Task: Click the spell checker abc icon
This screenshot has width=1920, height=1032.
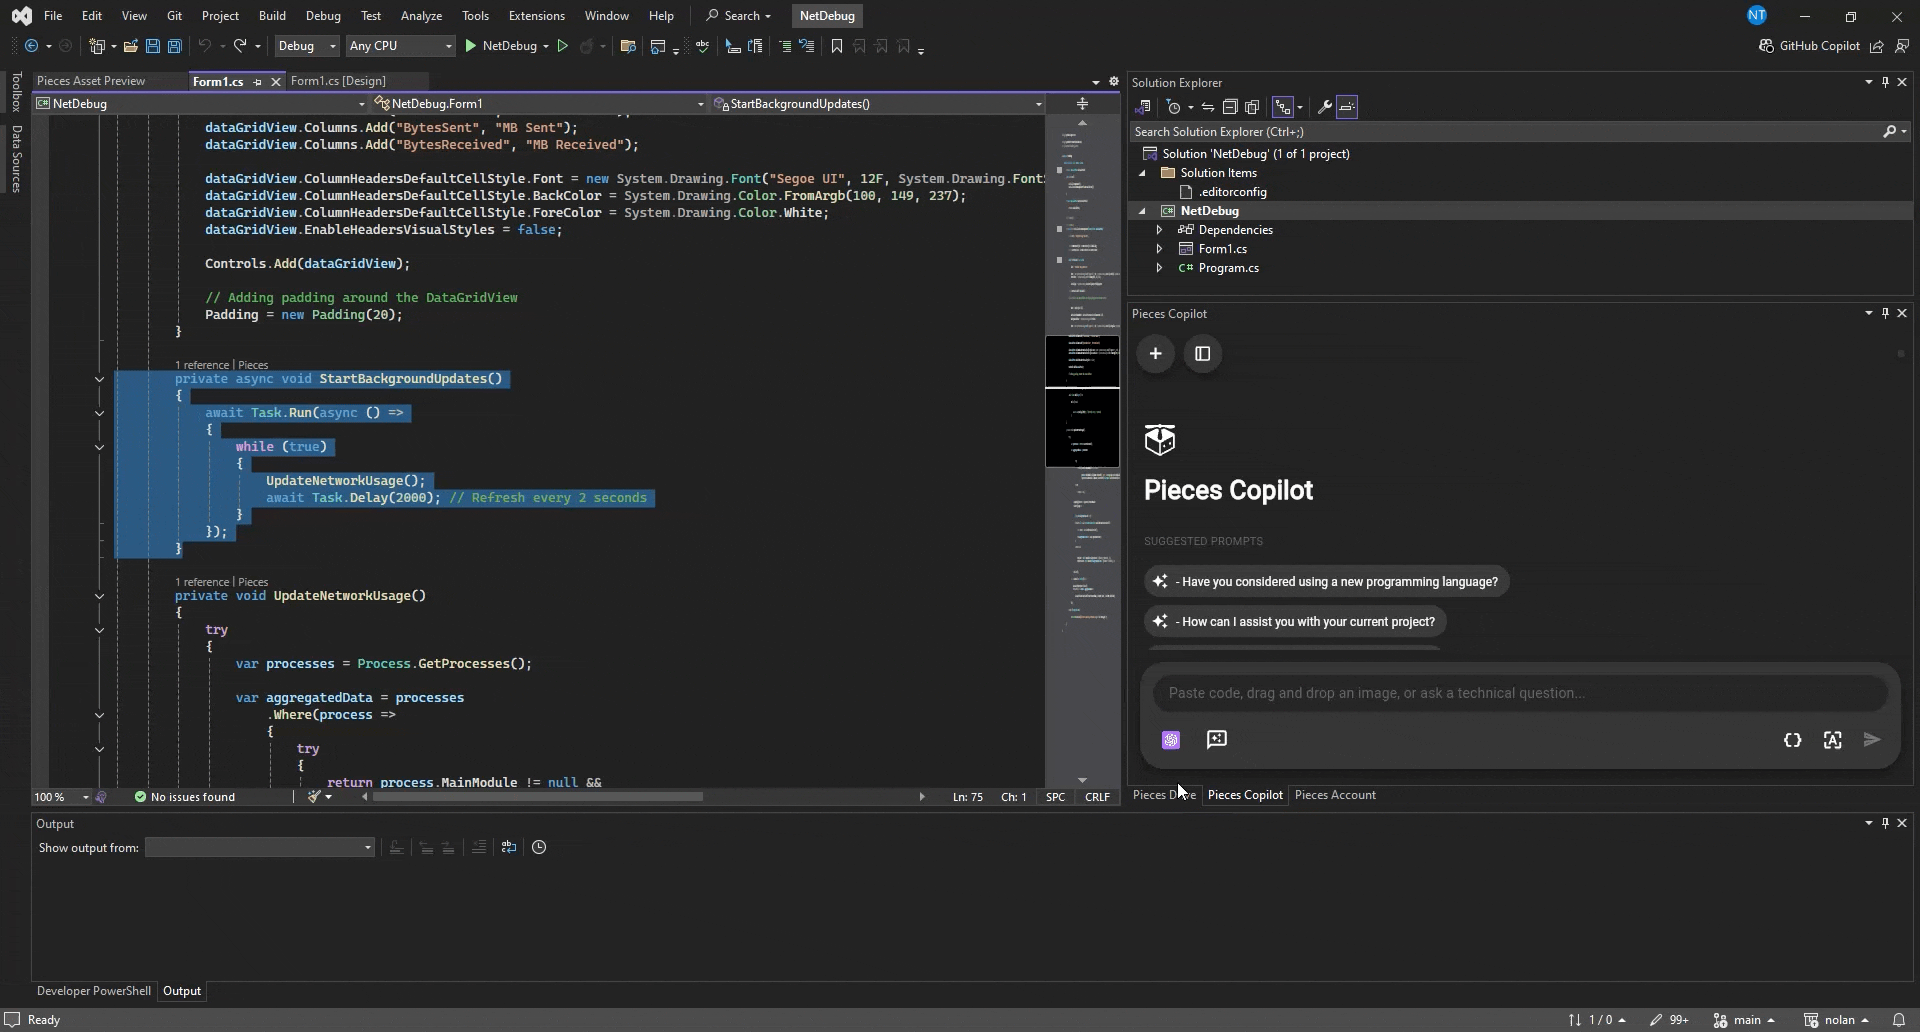Action: tap(702, 46)
